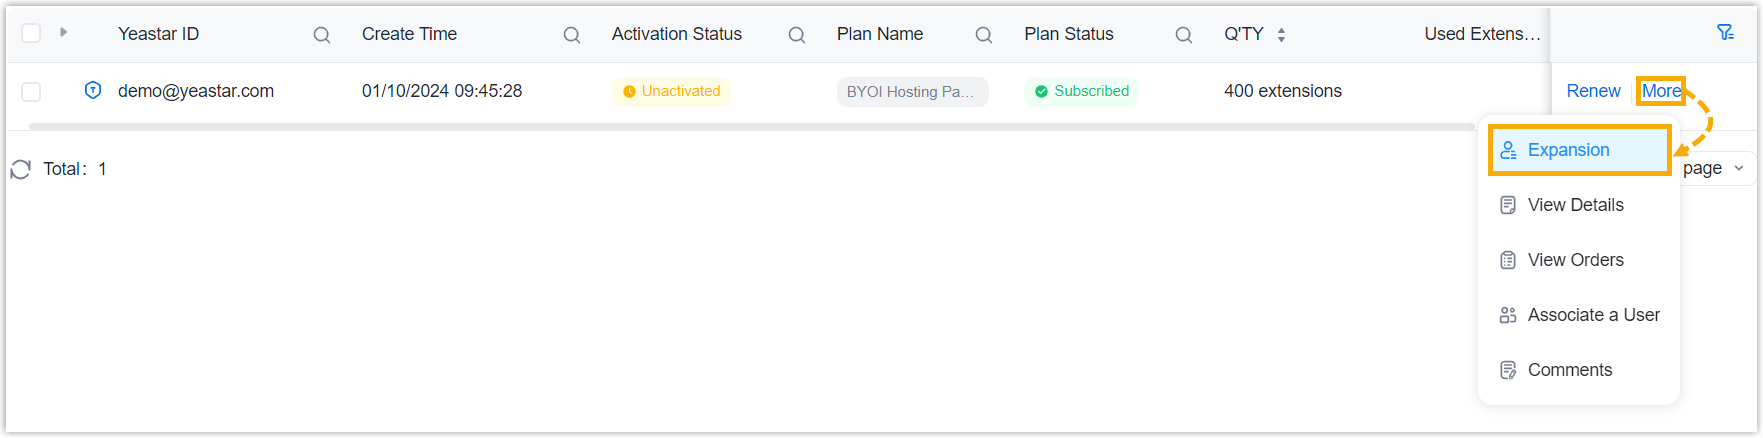Viewport: 1763px width, 438px height.
Task: Click Associate a User option
Action: (1593, 315)
